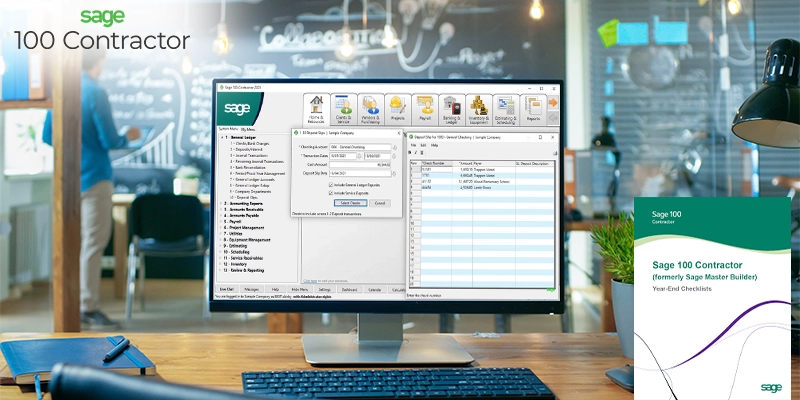This screenshot has width=800, height=400.
Task: Open the Clients & Service tab icon
Action: pyautogui.click(x=343, y=104)
